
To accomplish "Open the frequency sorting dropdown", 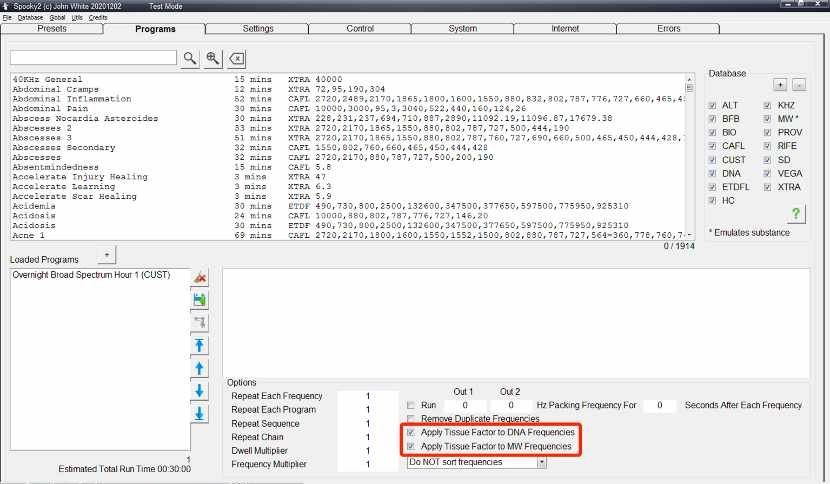I will tap(542, 462).
